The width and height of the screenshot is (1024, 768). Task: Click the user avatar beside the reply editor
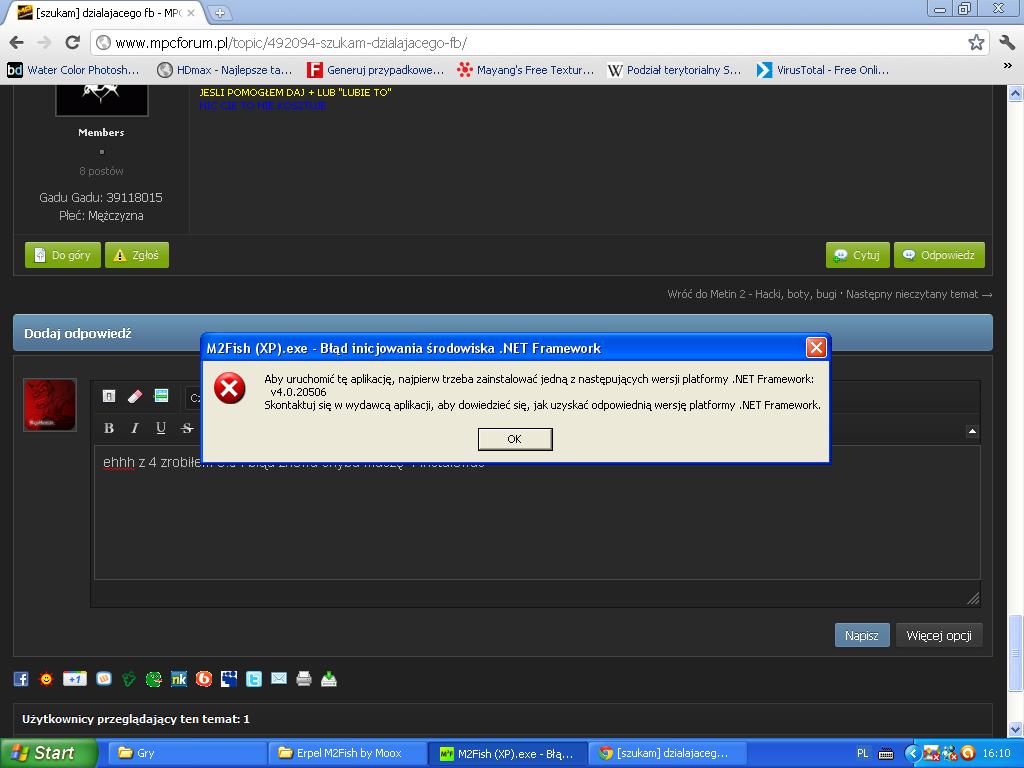50,405
